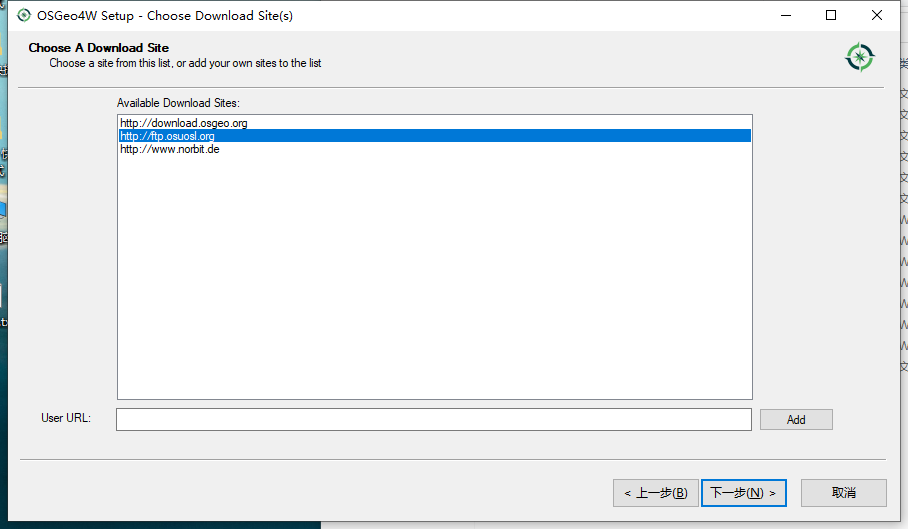908x529 pixels.
Task: Click the Add button
Action: click(x=796, y=420)
